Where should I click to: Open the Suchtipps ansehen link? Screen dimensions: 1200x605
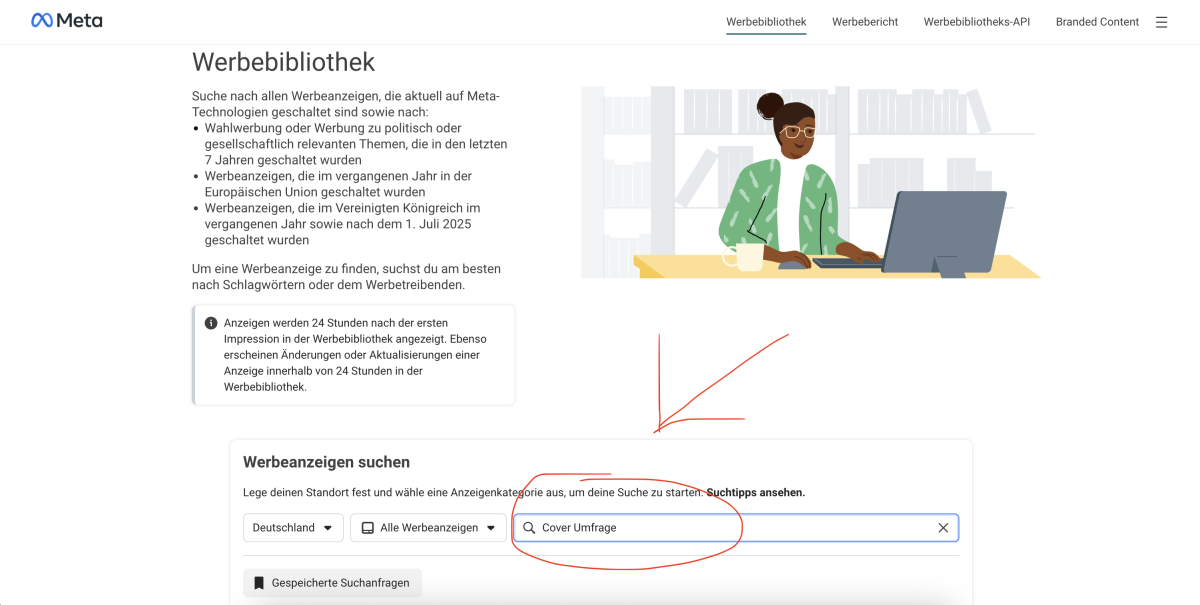coord(756,493)
